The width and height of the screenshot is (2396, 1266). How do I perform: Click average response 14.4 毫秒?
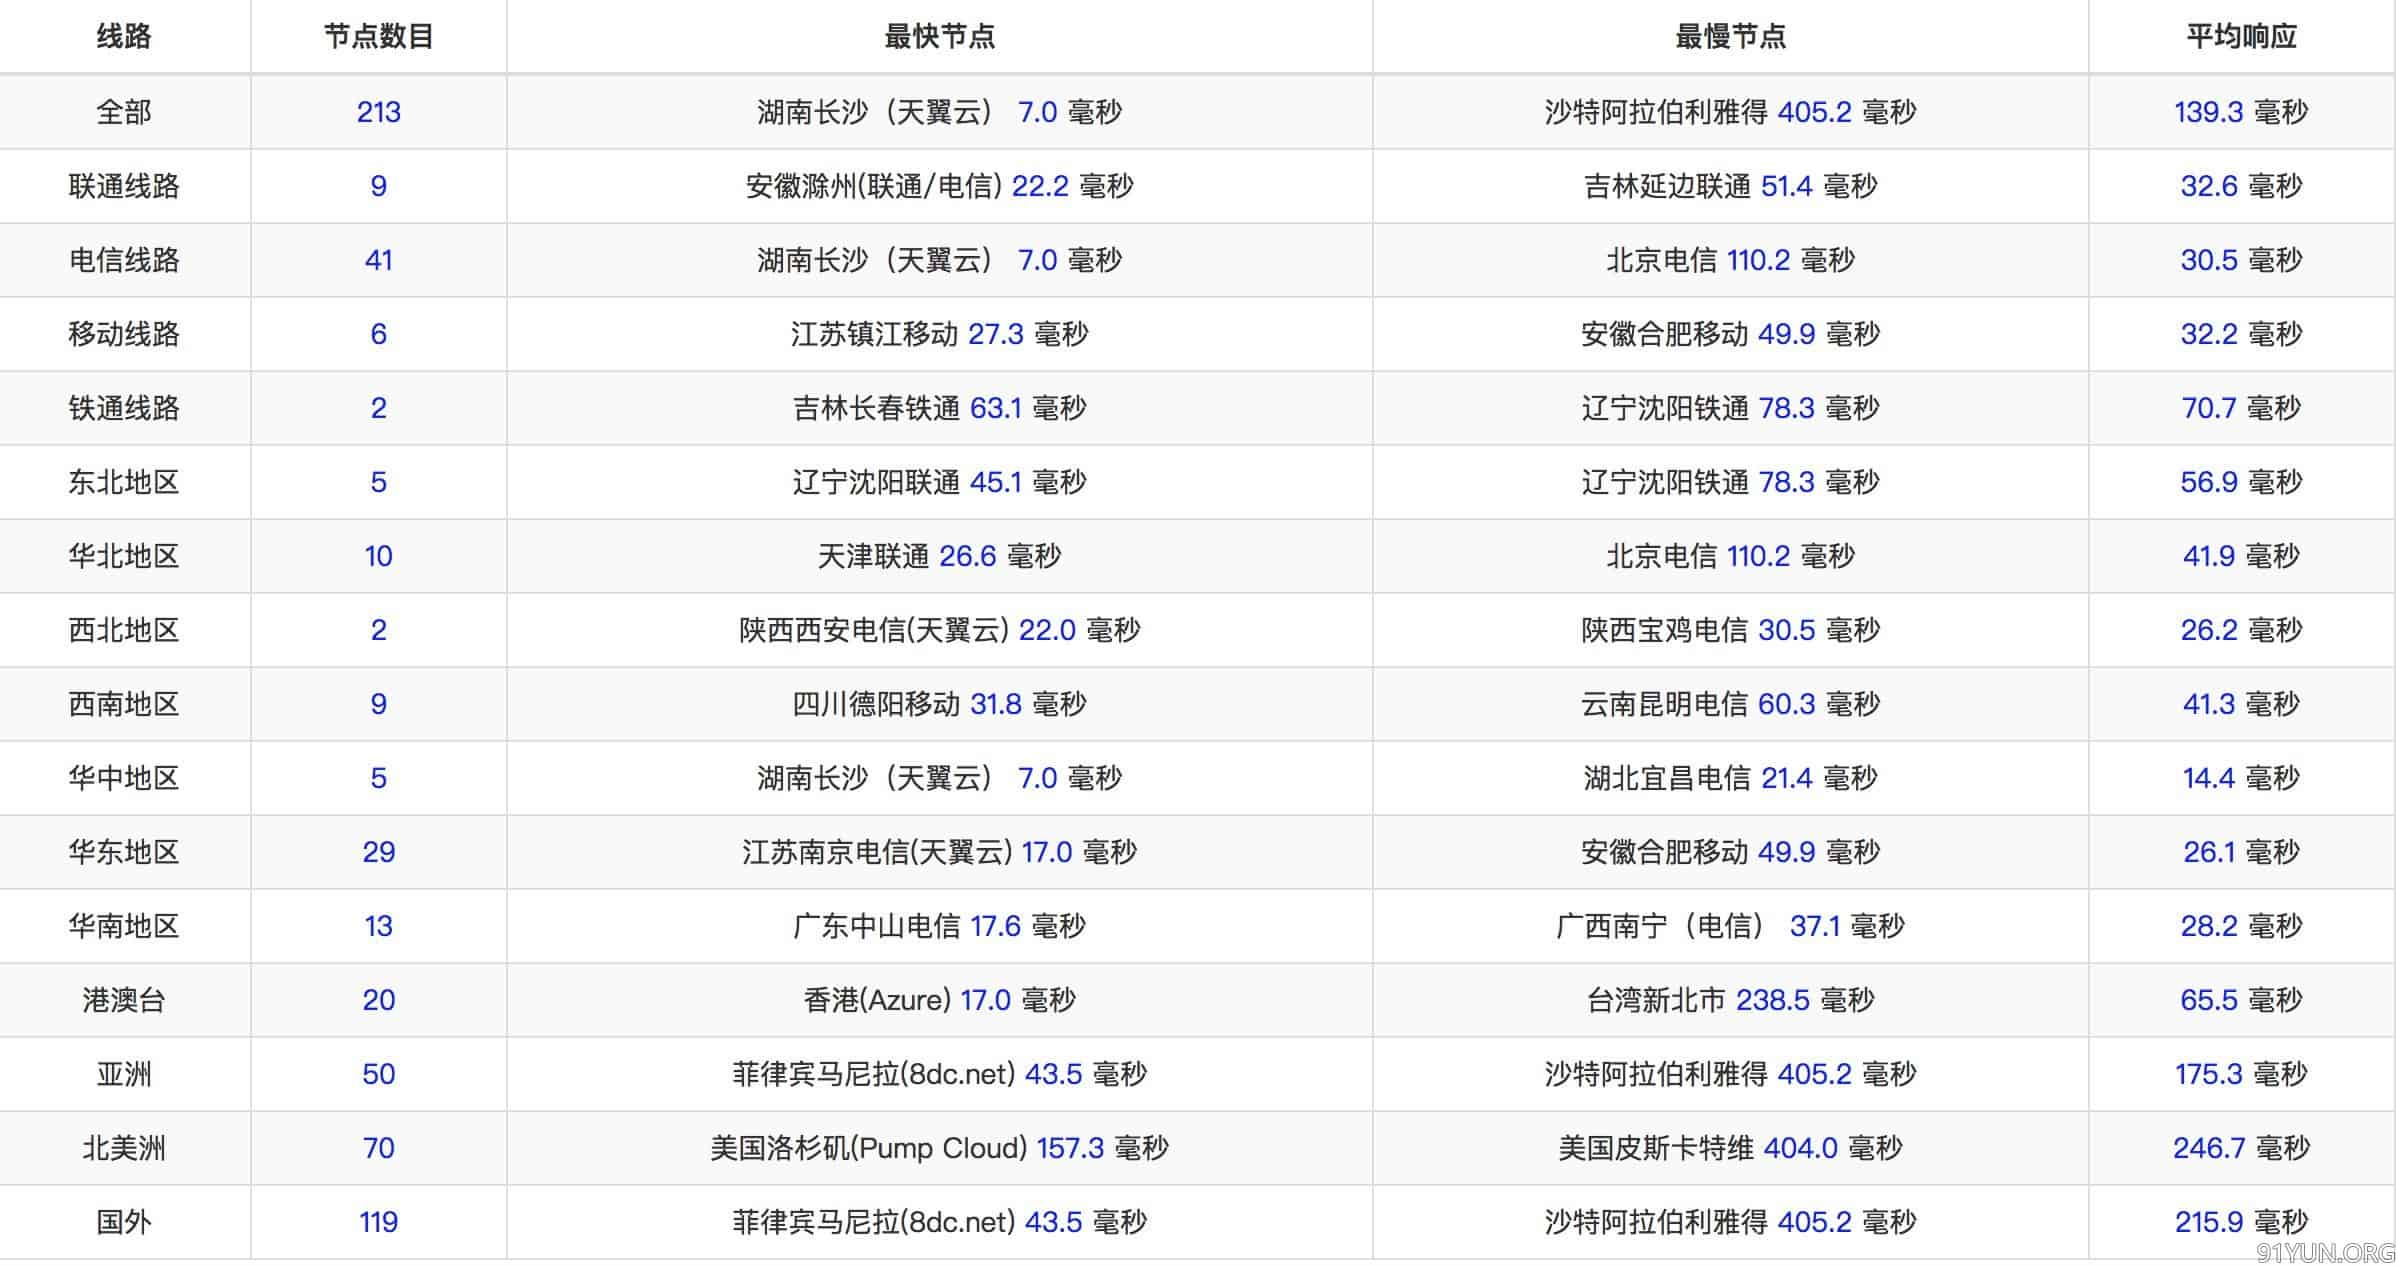(2241, 777)
